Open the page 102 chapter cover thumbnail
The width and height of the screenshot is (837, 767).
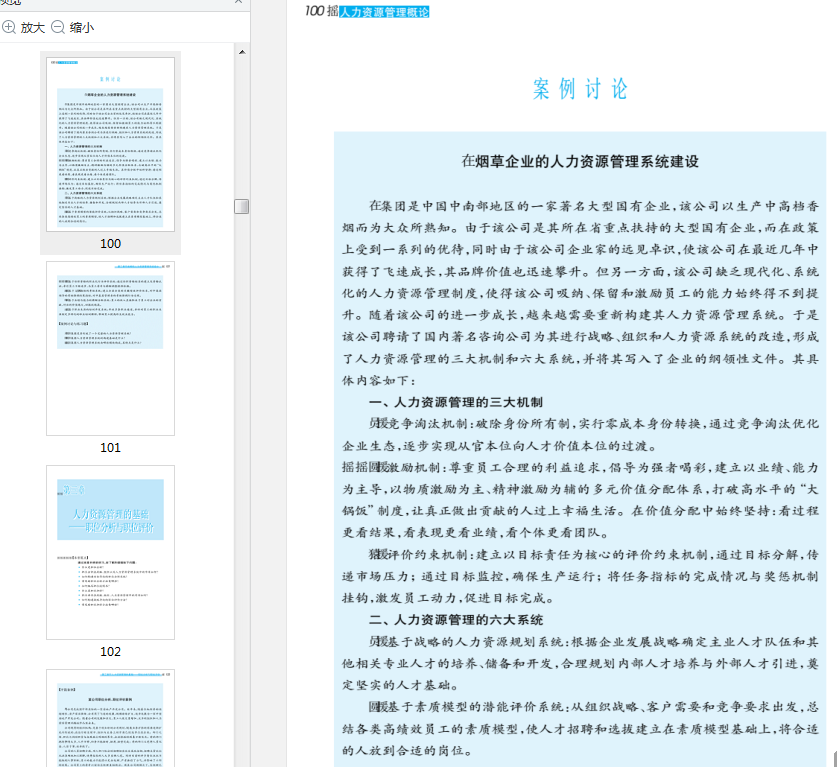coord(110,552)
